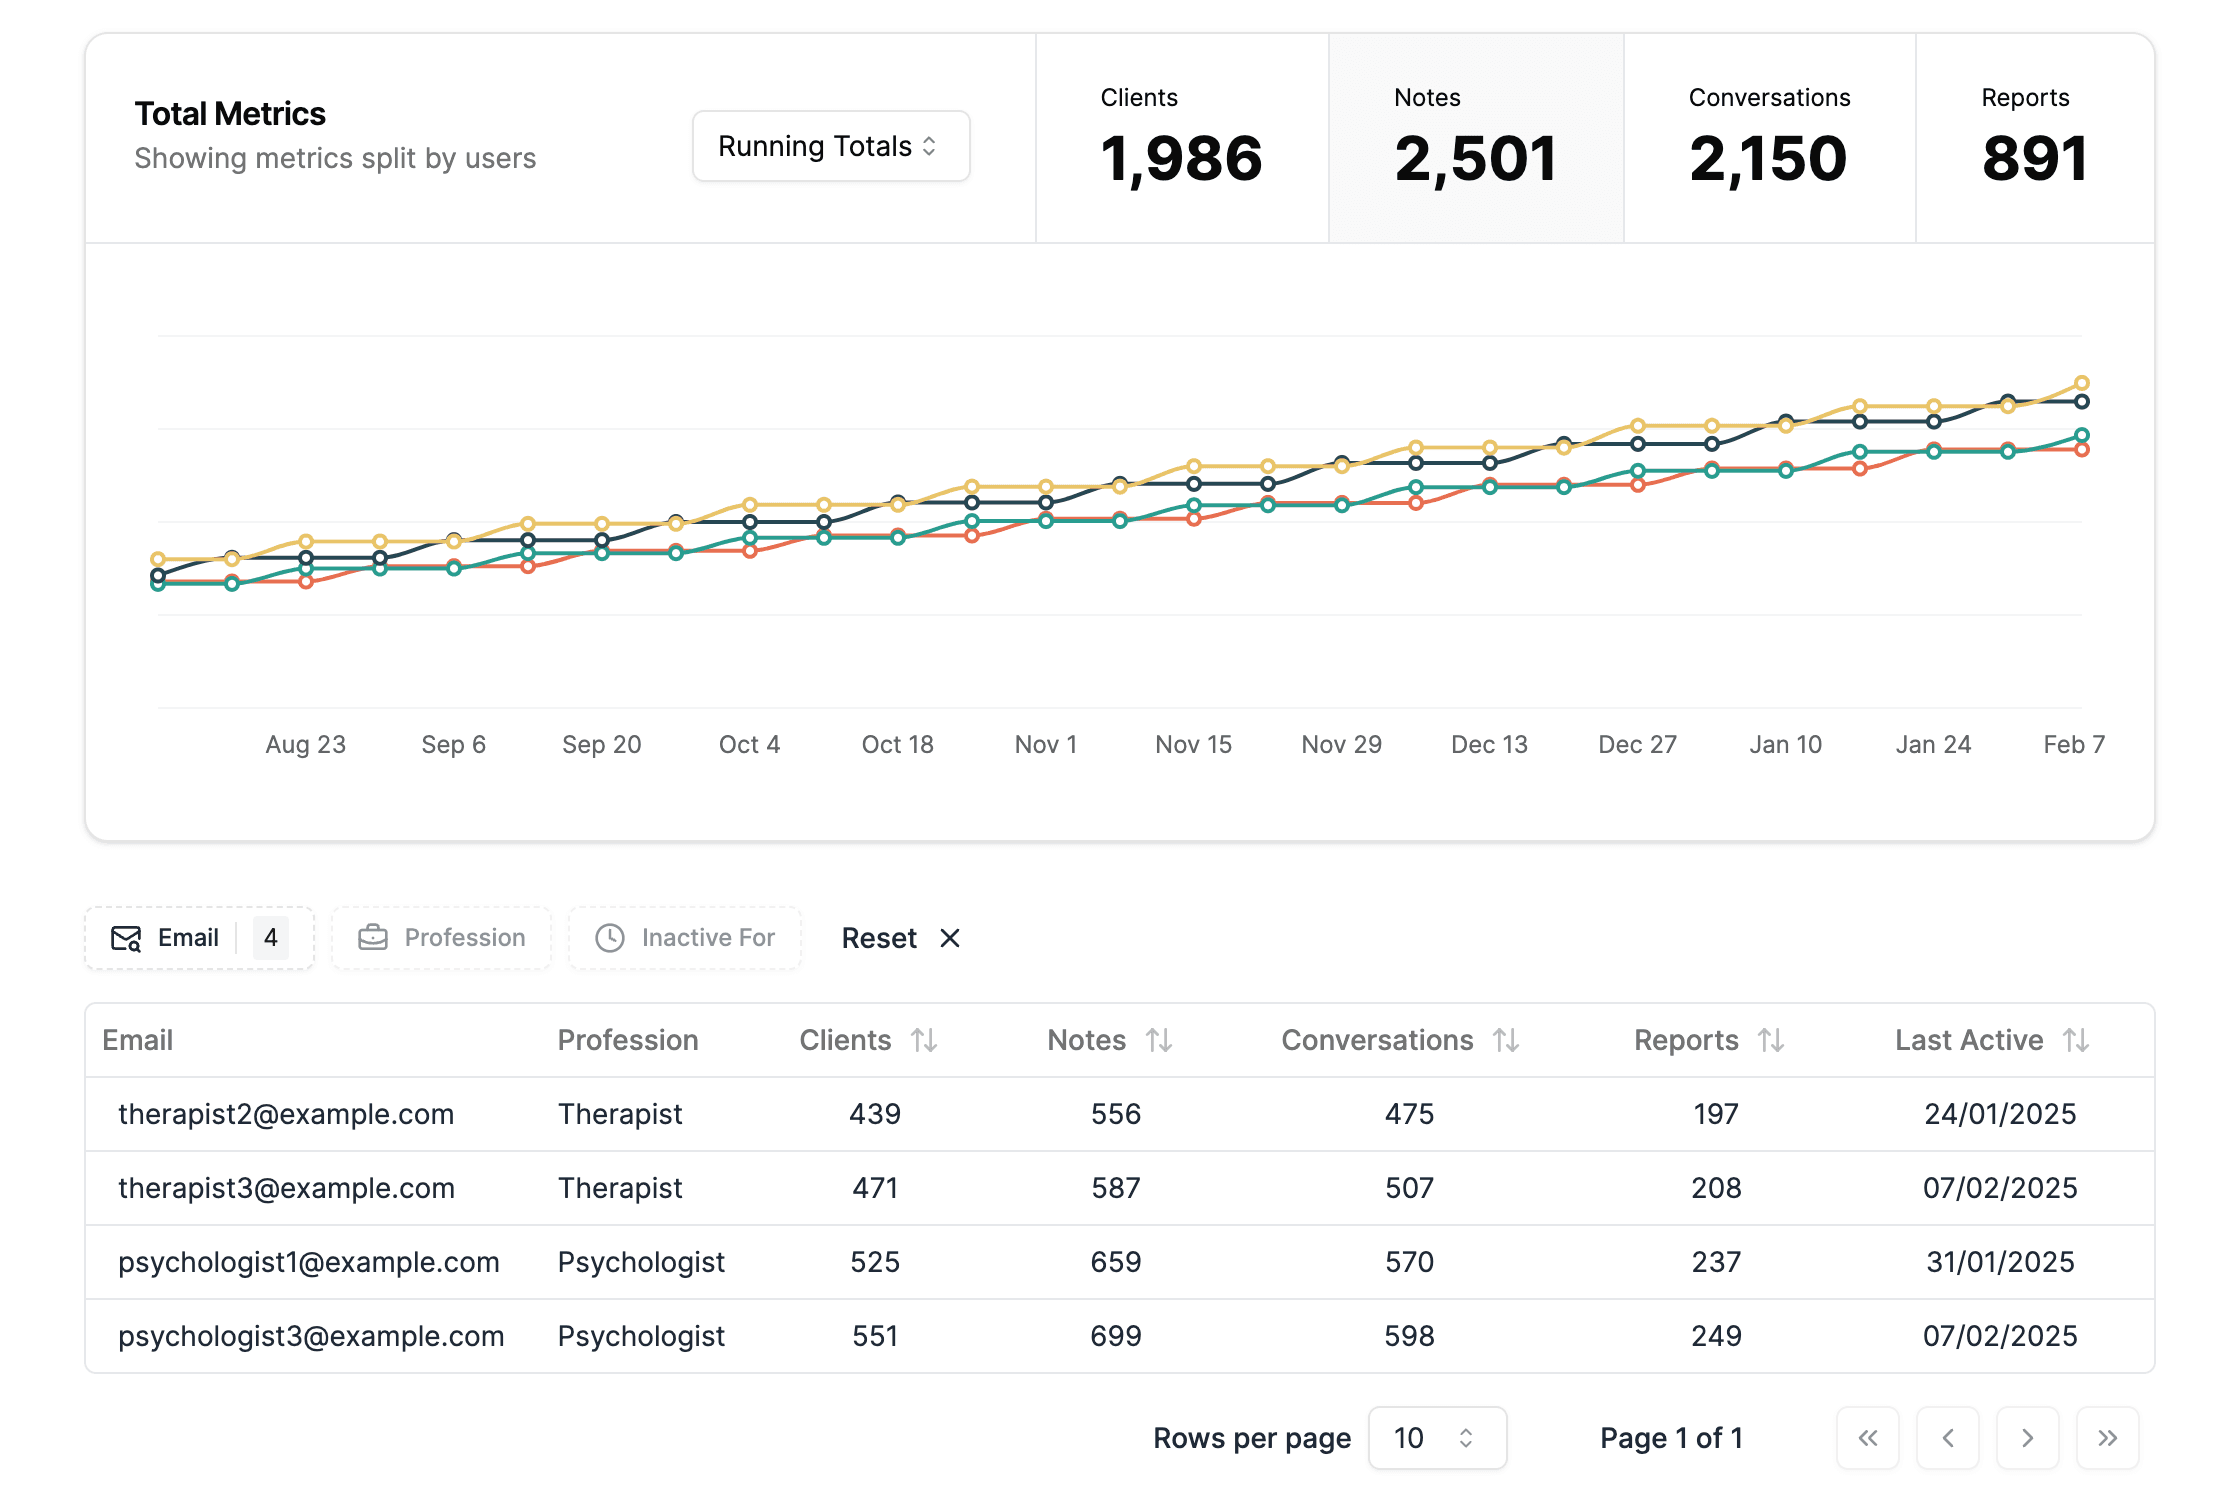Open the Inactive For filter
2228x1506 pixels.
click(685, 938)
